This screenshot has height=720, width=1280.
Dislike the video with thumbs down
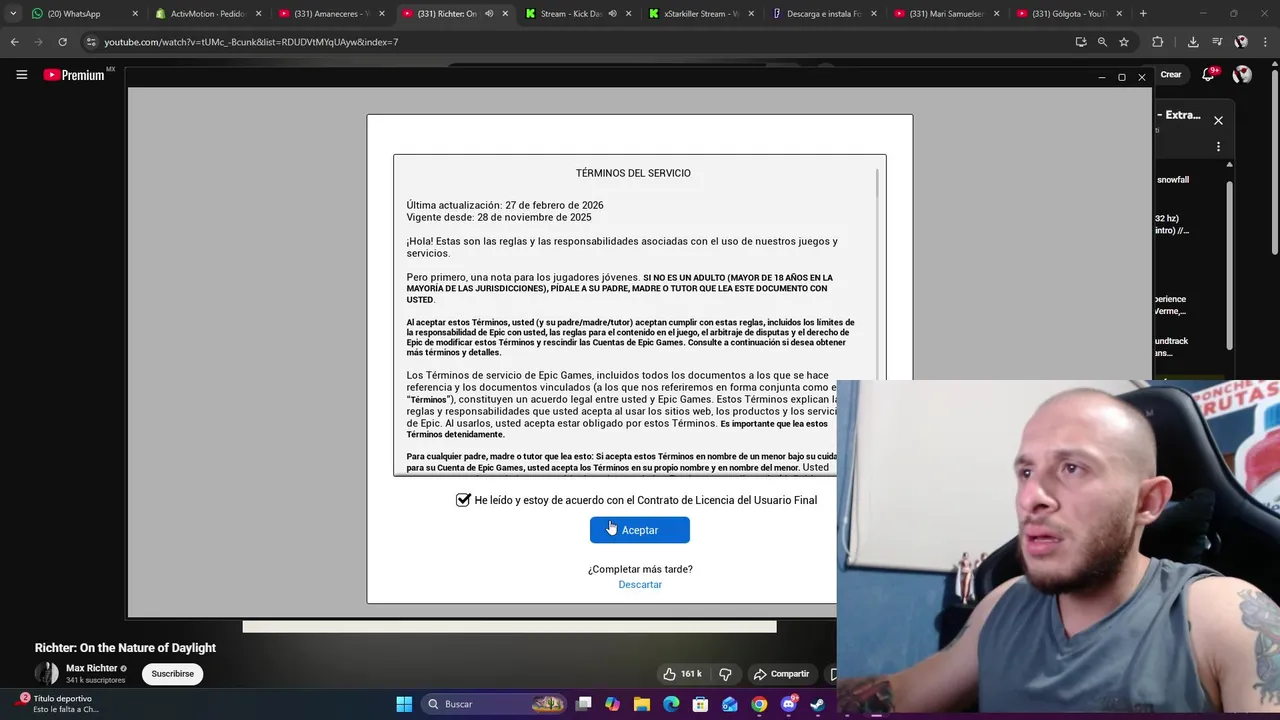pos(726,674)
